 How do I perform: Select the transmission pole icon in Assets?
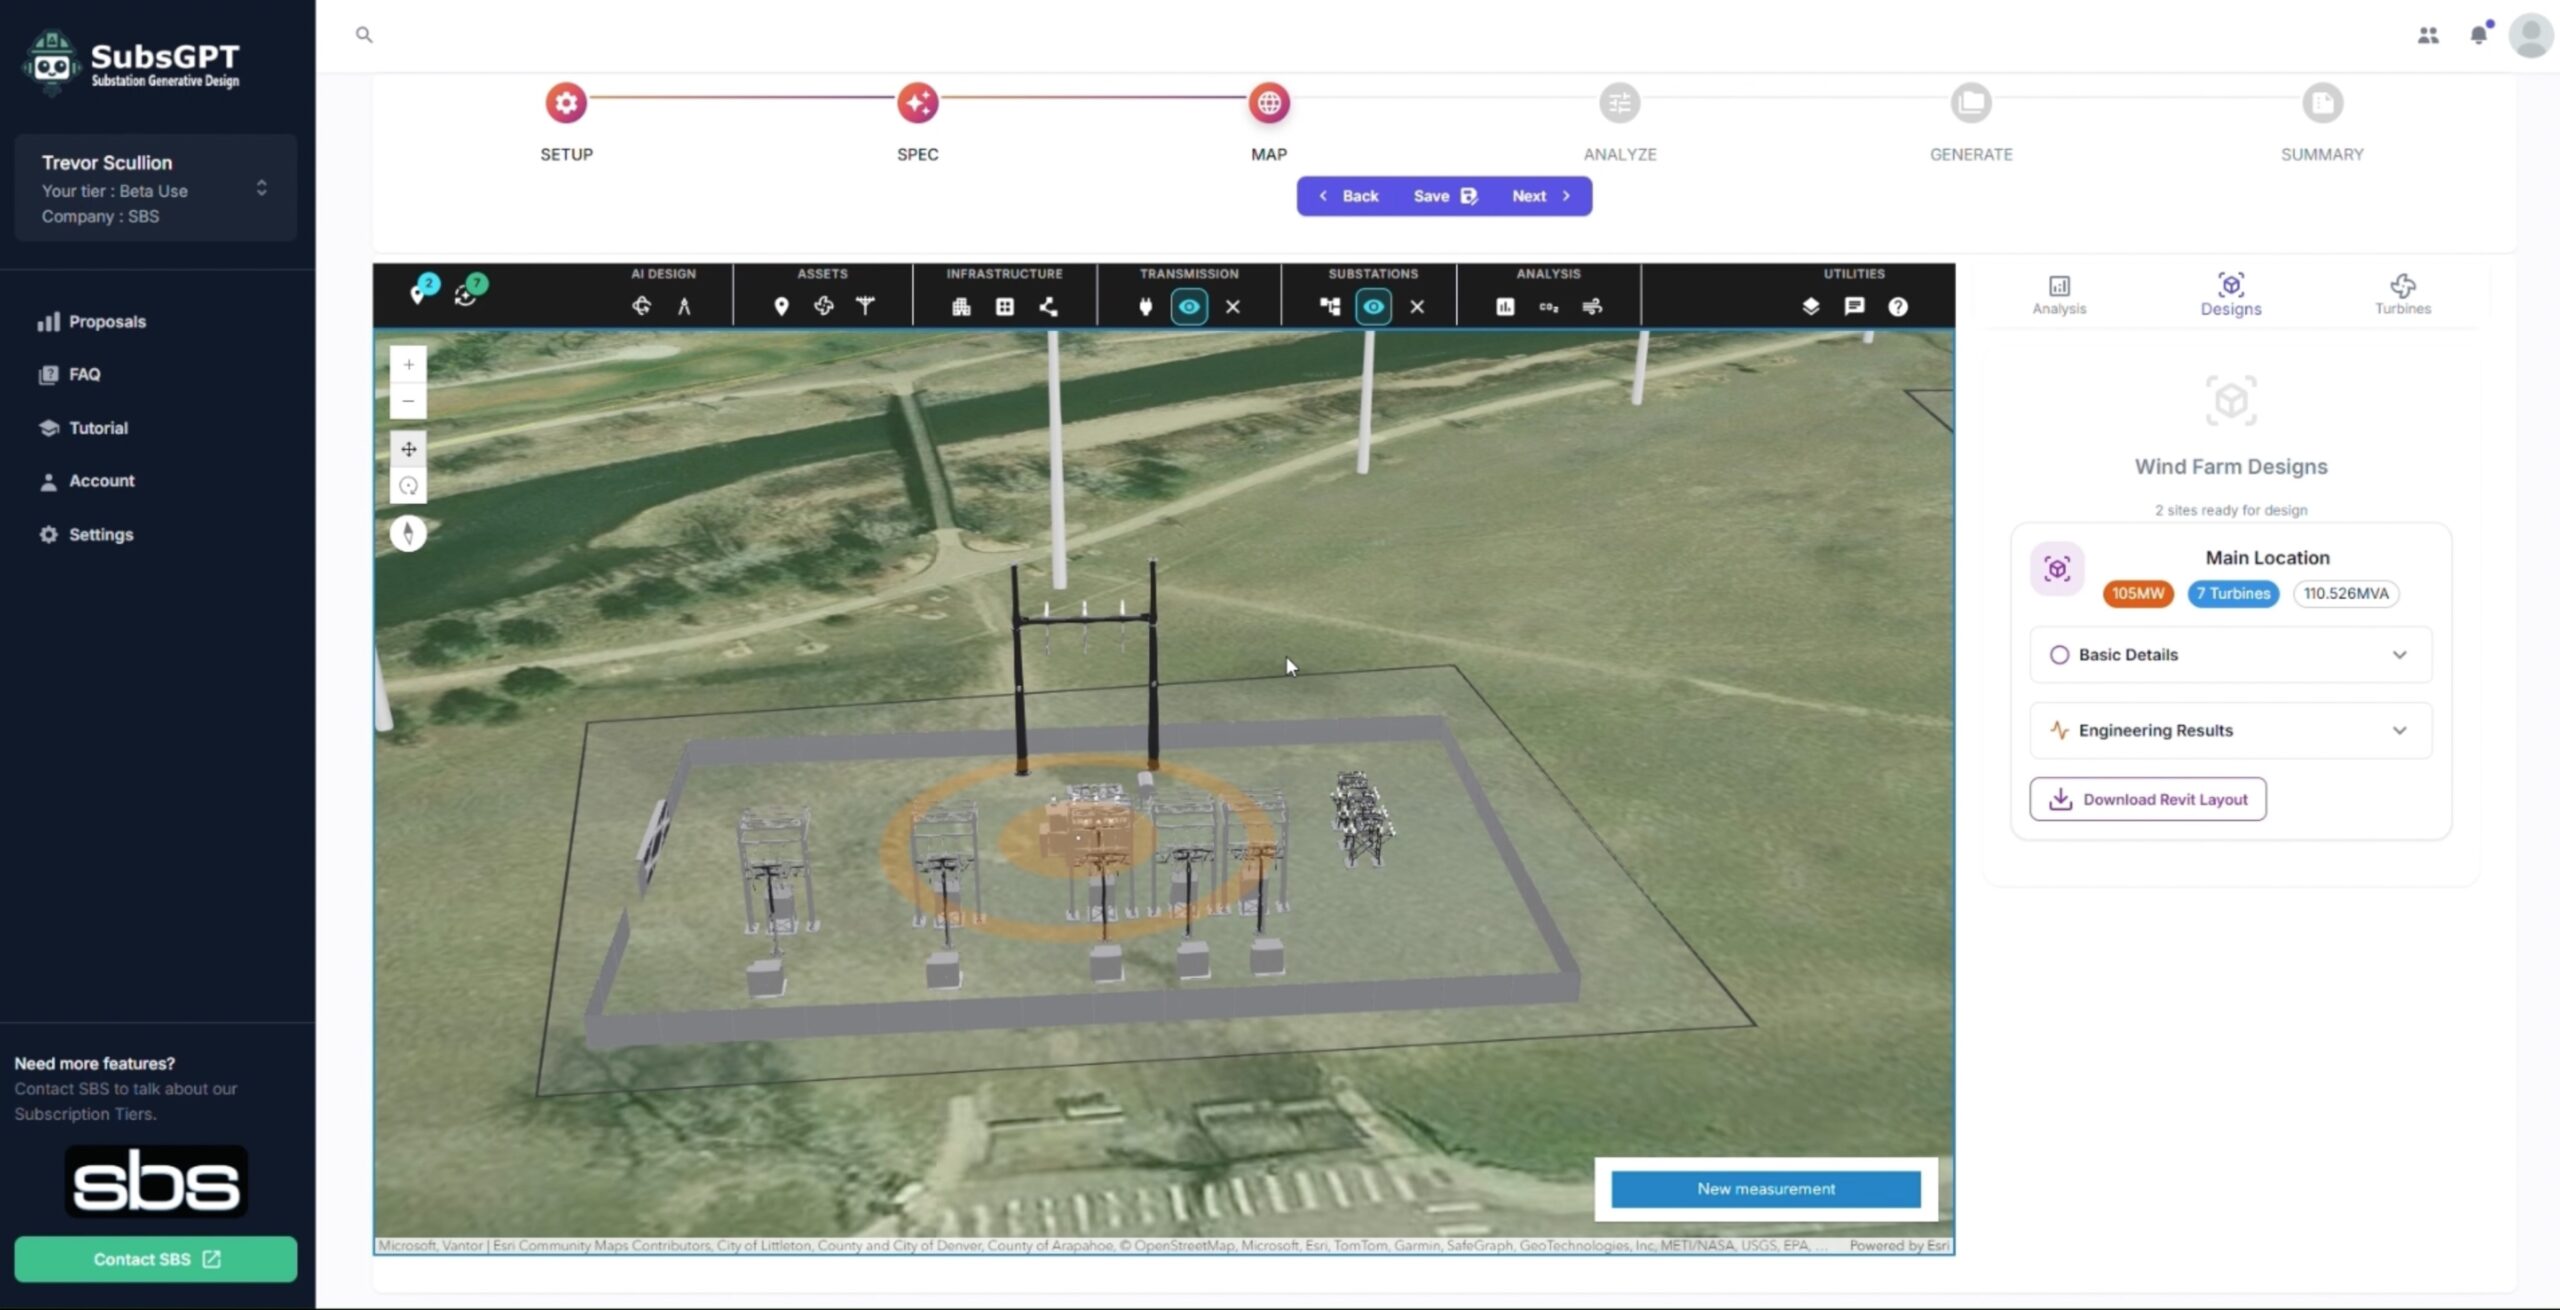pos(865,307)
